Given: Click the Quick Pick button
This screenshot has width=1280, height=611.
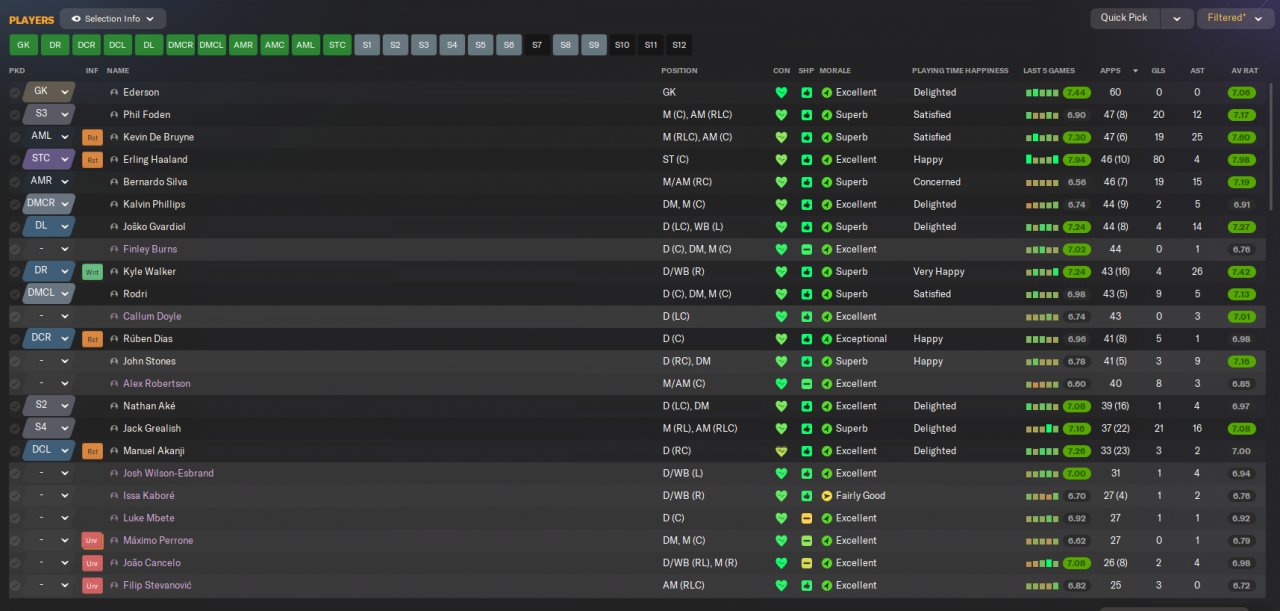Looking at the screenshot, I should coord(1125,18).
